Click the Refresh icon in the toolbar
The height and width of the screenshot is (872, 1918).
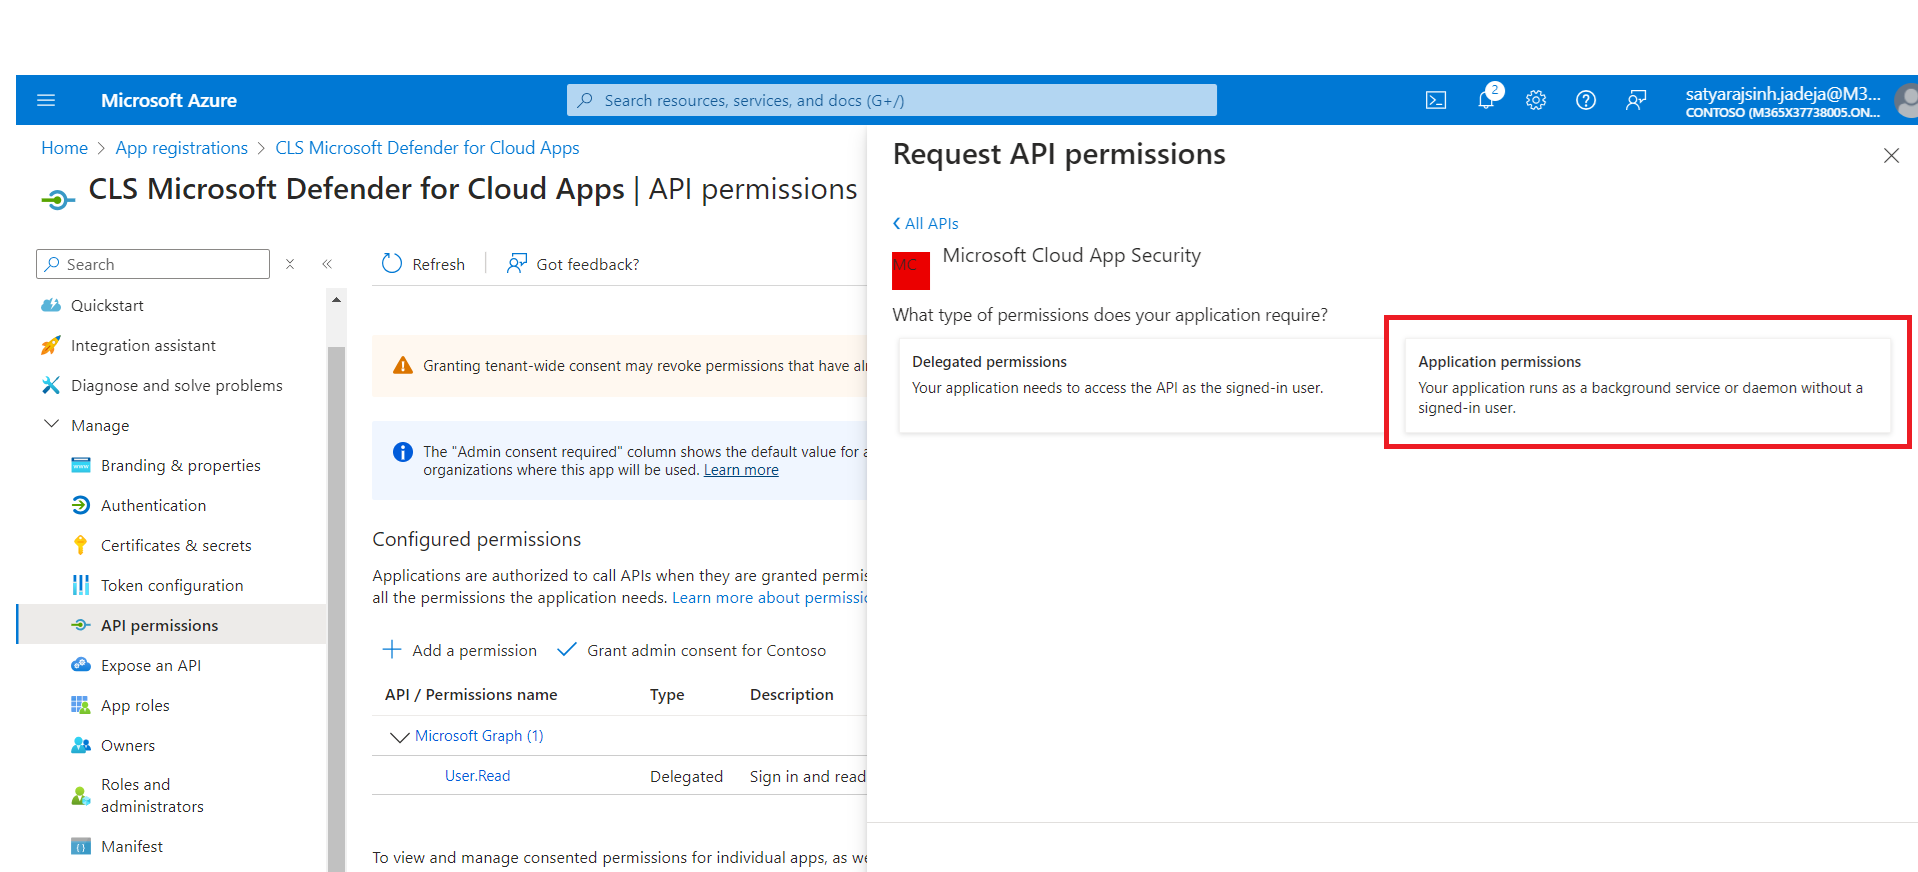click(x=392, y=263)
